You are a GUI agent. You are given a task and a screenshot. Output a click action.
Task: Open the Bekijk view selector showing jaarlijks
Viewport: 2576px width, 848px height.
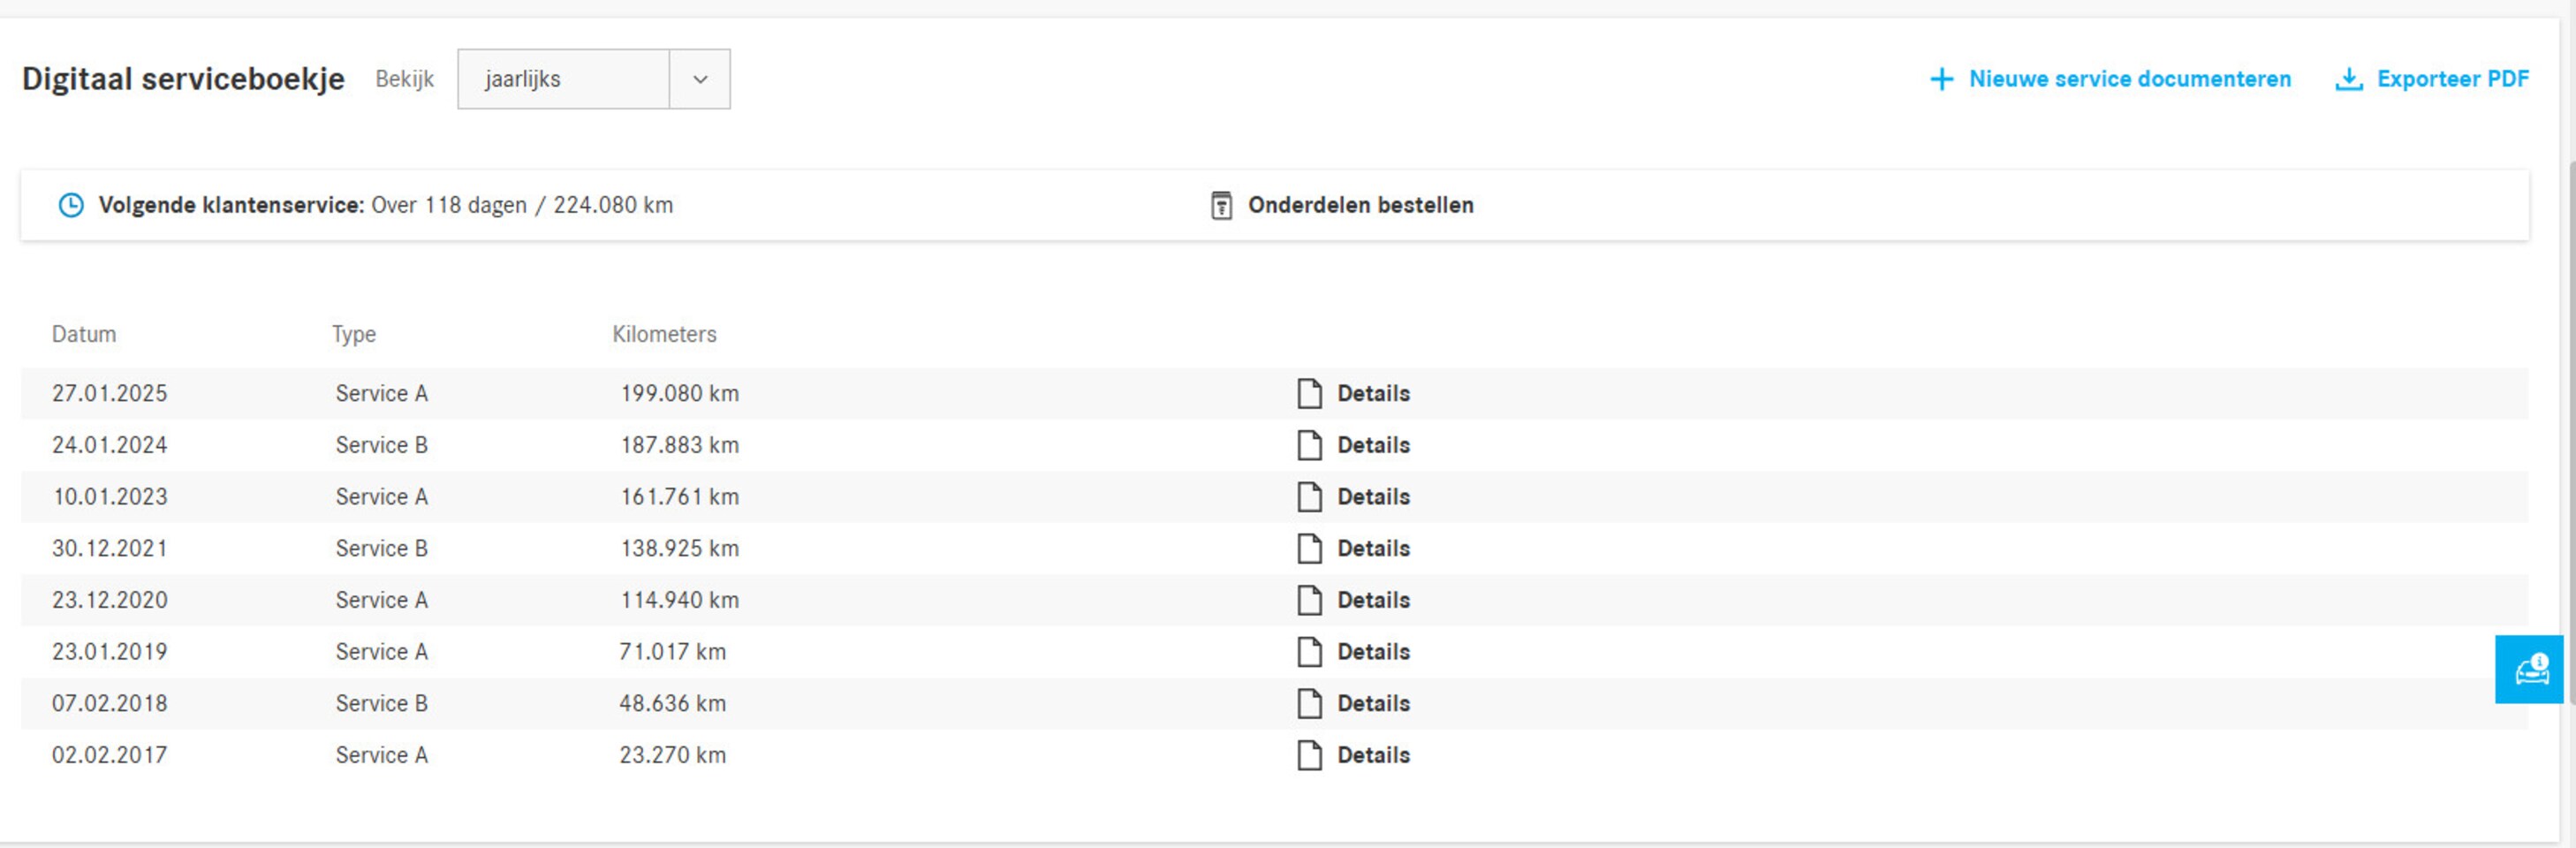coord(564,79)
